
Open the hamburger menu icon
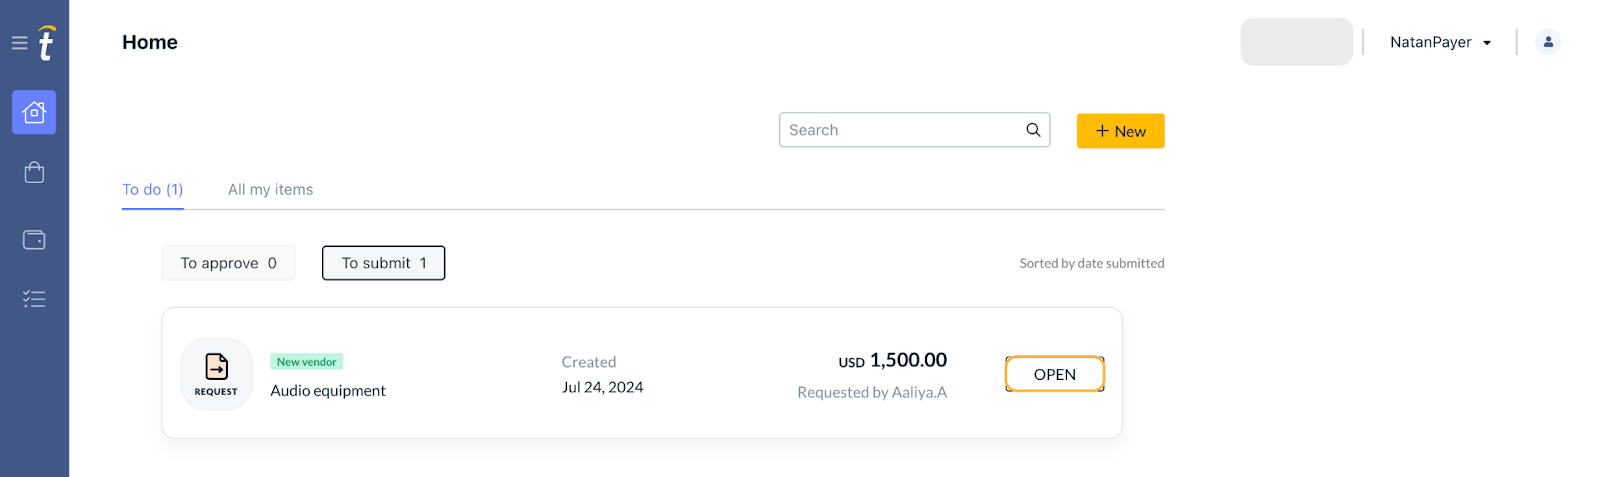(x=19, y=43)
